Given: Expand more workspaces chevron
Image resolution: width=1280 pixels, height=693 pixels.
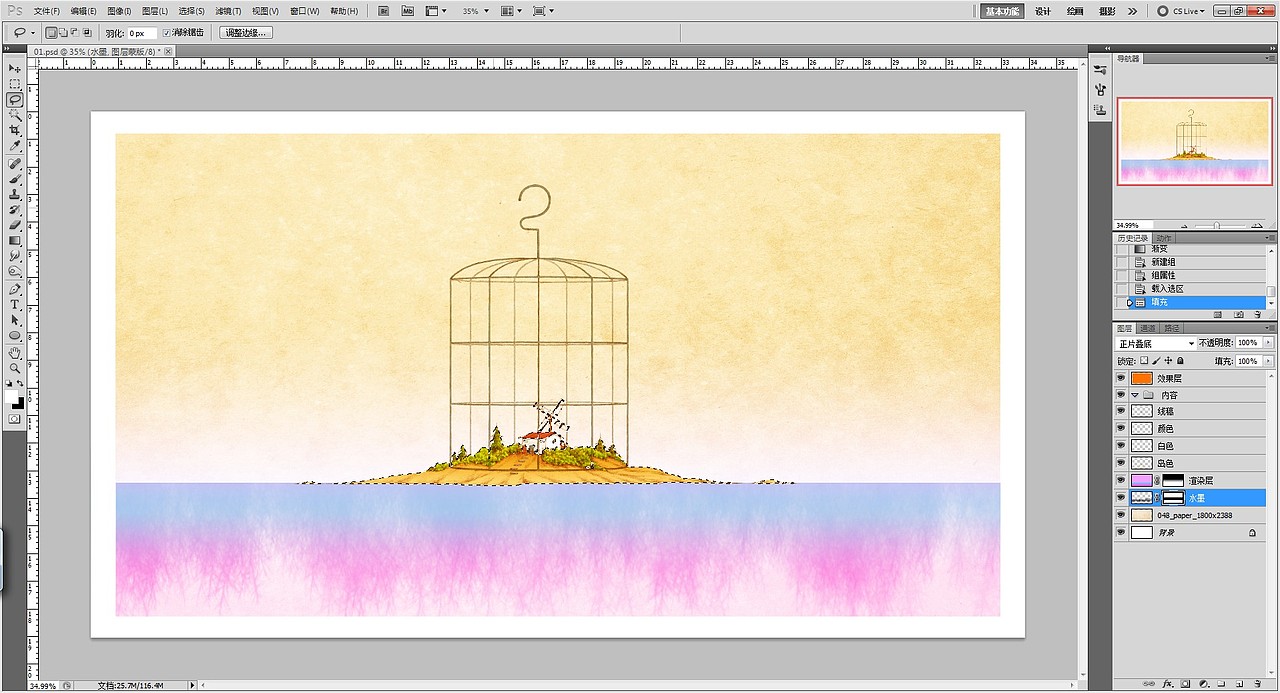Looking at the screenshot, I should 1133,11.
